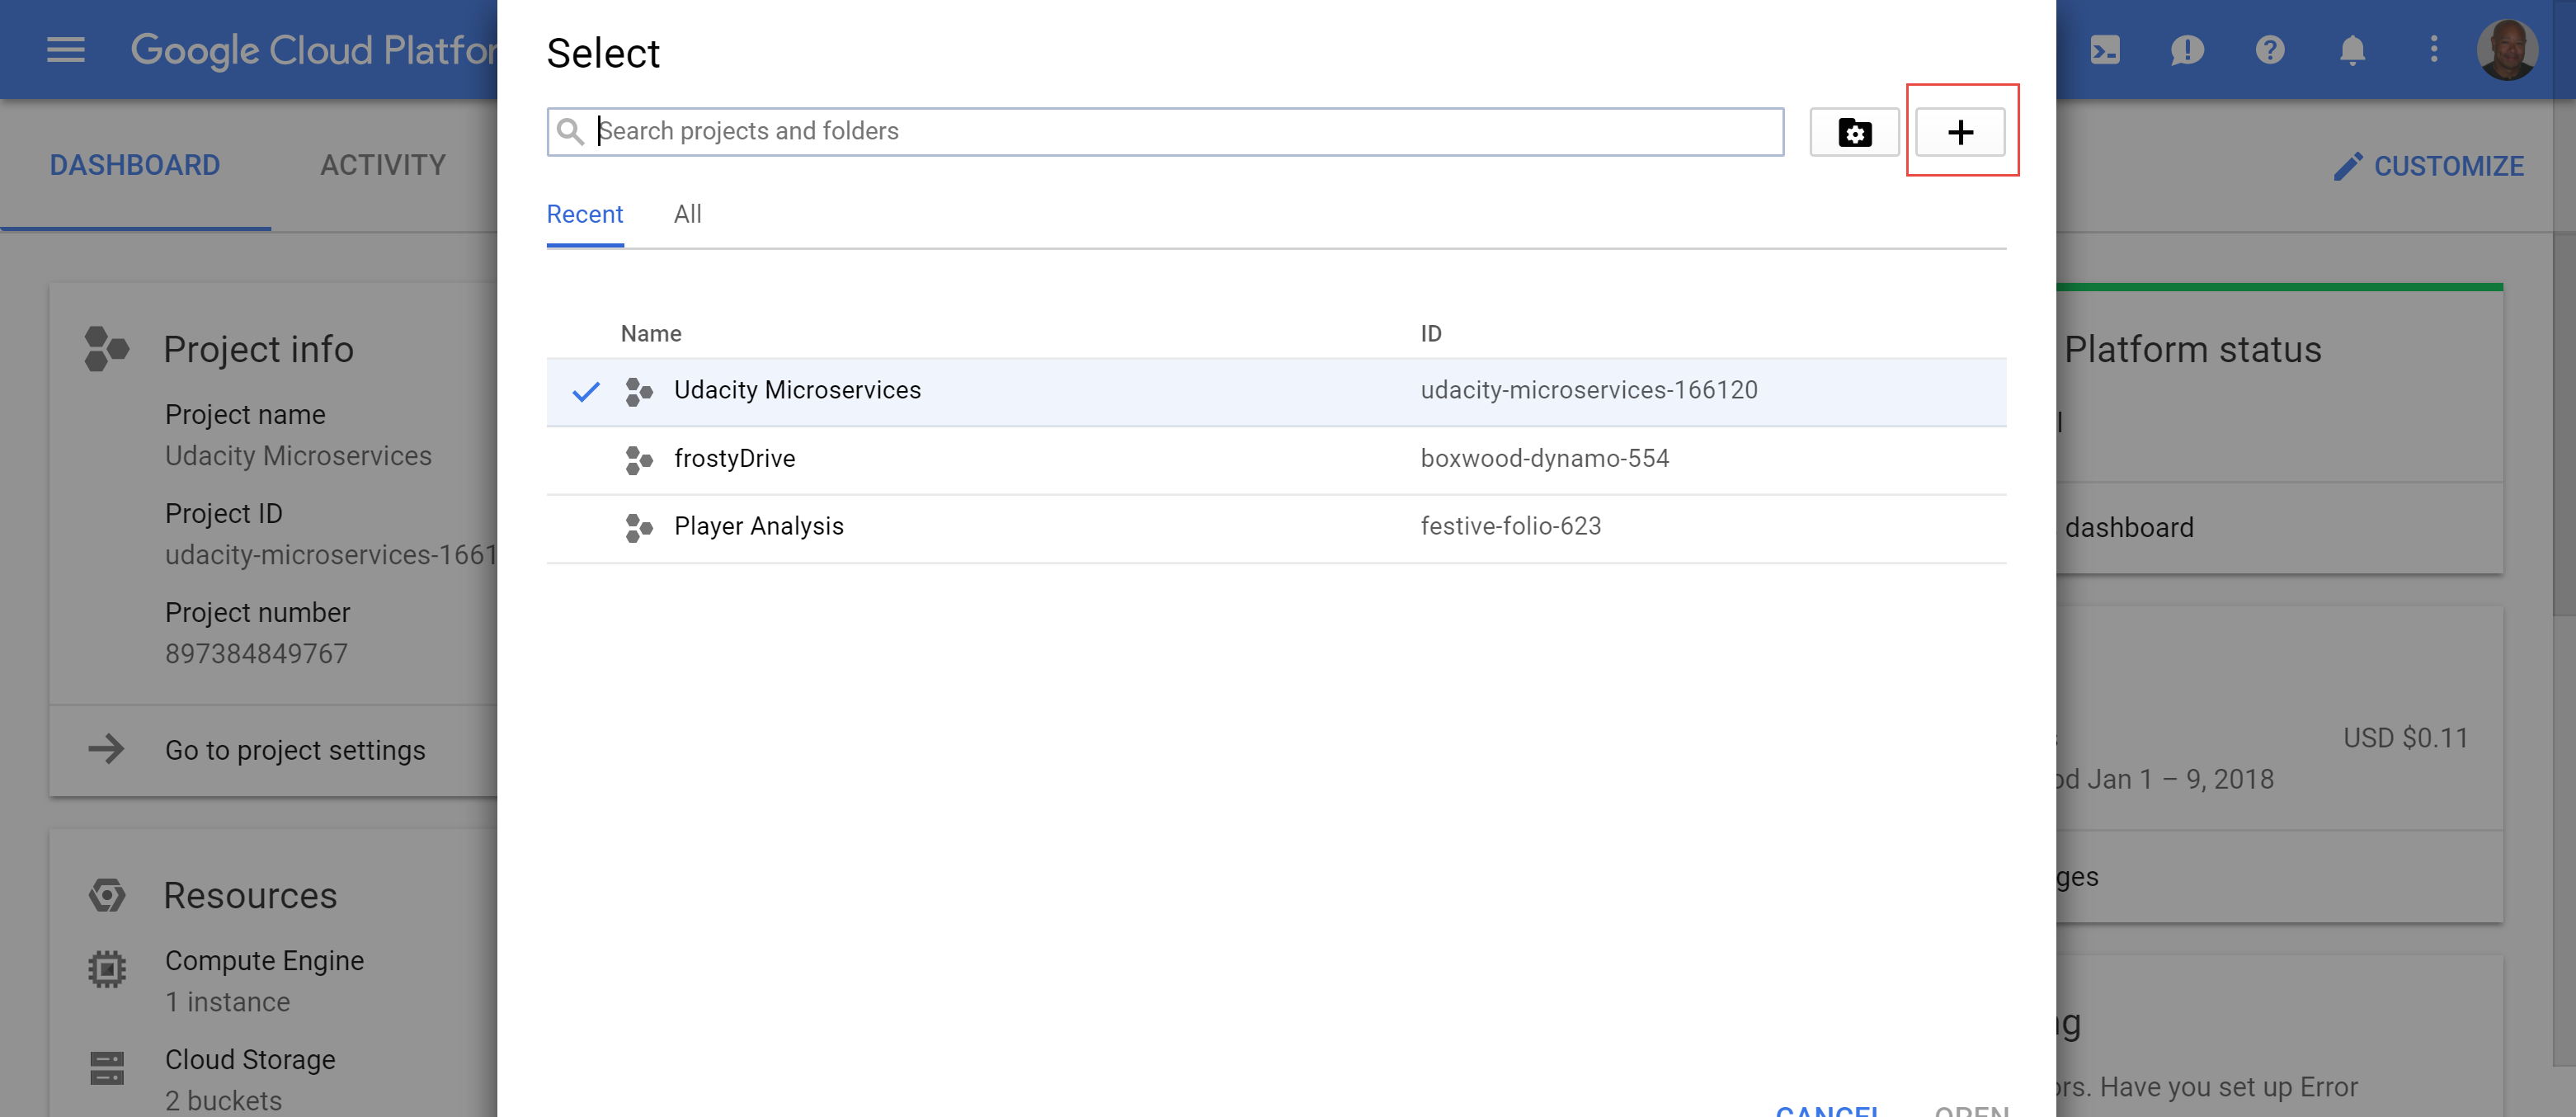
Task: Click the Google Cloud Platform logo
Action: [313, 50]
